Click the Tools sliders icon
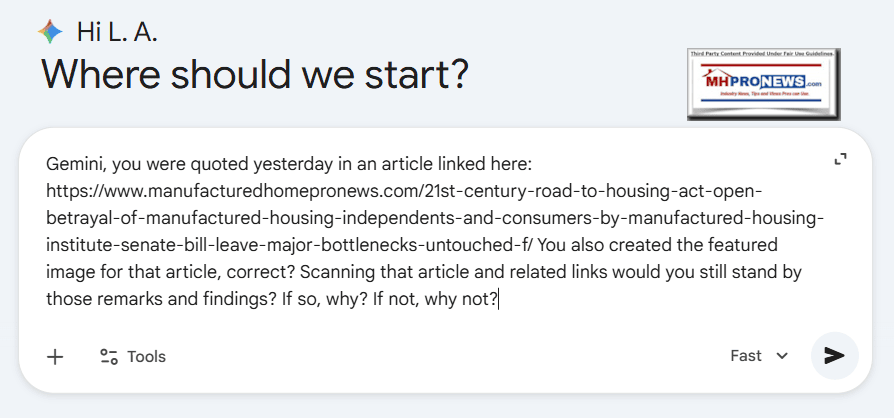894x418 pixels. click(109, 357)
